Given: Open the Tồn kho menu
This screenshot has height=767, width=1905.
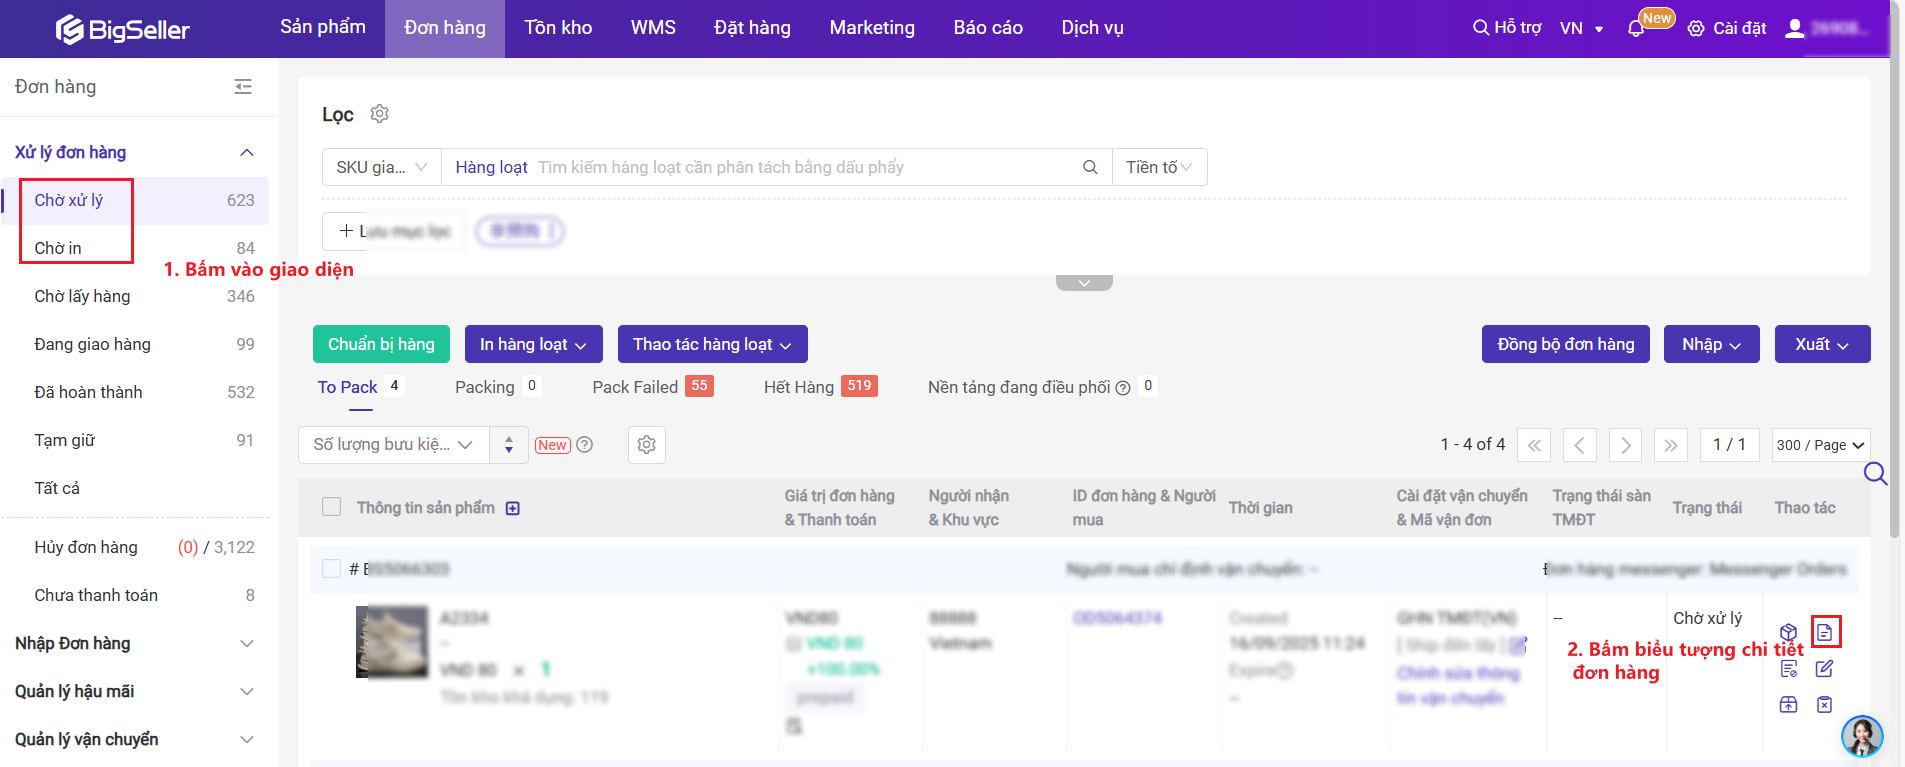Looking at the screenshot, I should 558,28.
